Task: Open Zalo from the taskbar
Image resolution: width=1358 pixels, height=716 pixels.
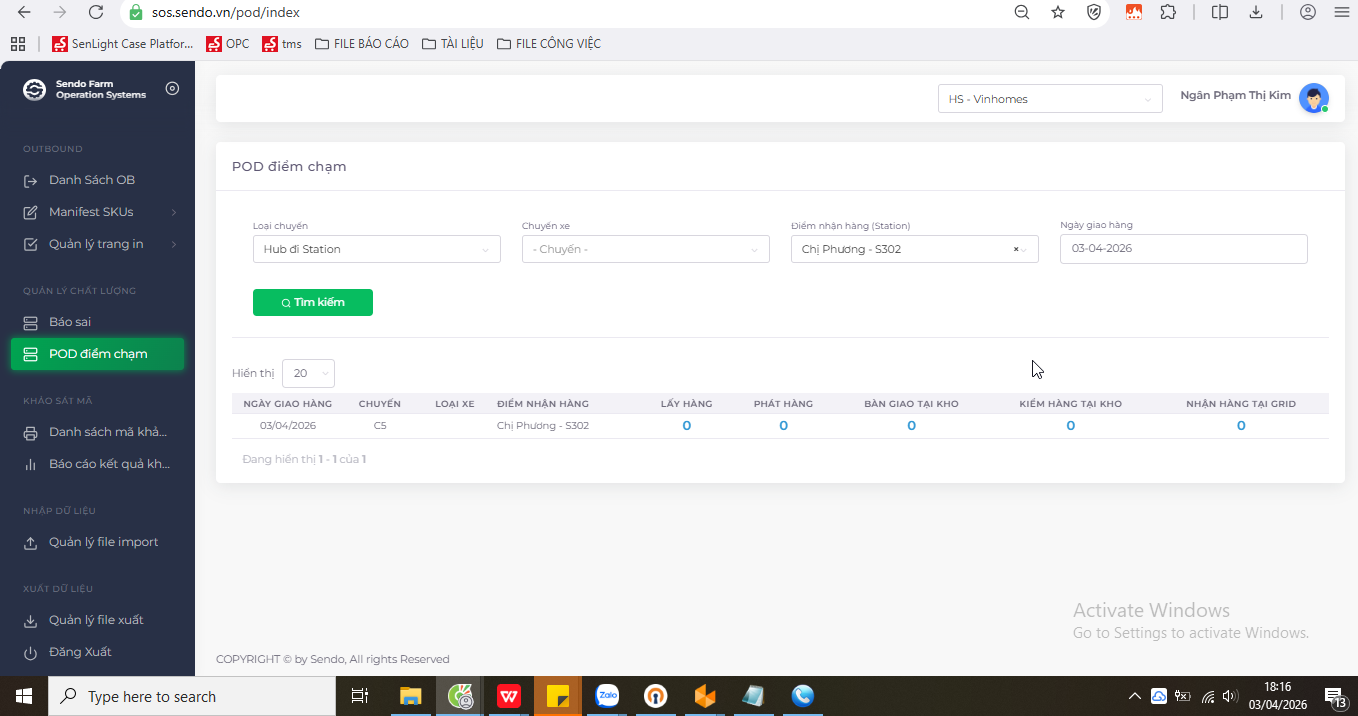Action: (x=608, y=696)
